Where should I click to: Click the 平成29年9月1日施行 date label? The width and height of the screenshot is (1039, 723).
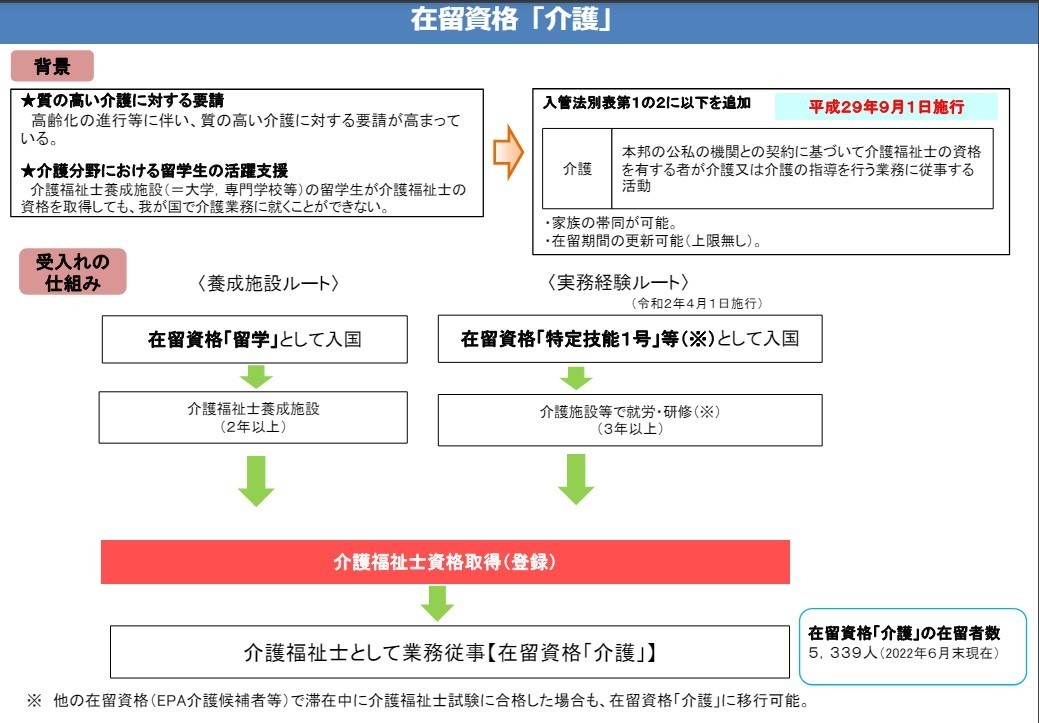(x=886, y=107)
